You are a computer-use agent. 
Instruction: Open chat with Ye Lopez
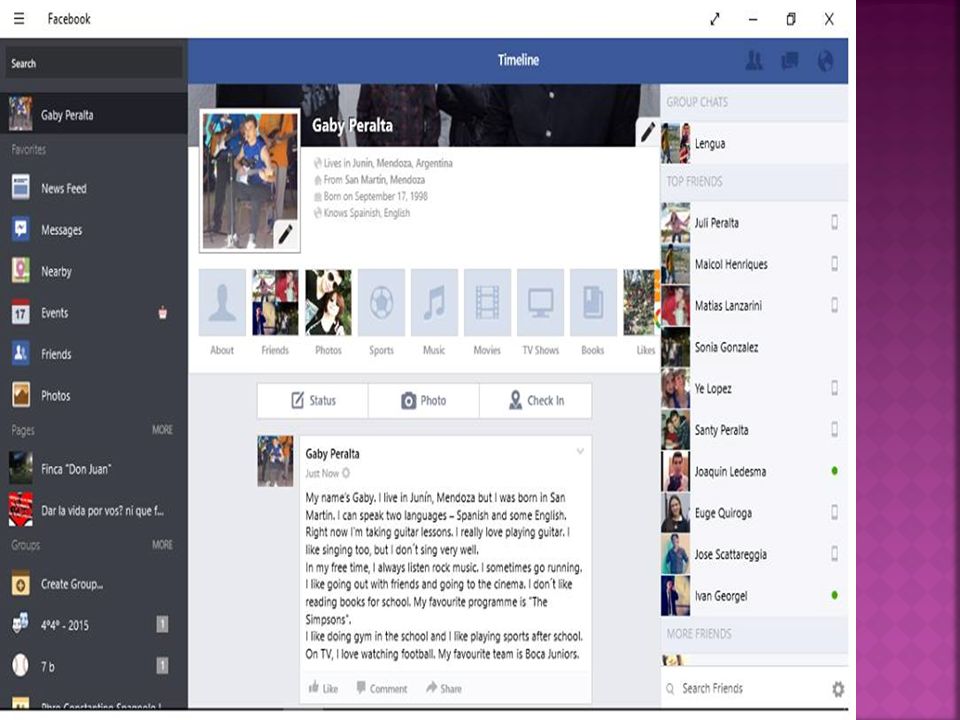(754, 388)
